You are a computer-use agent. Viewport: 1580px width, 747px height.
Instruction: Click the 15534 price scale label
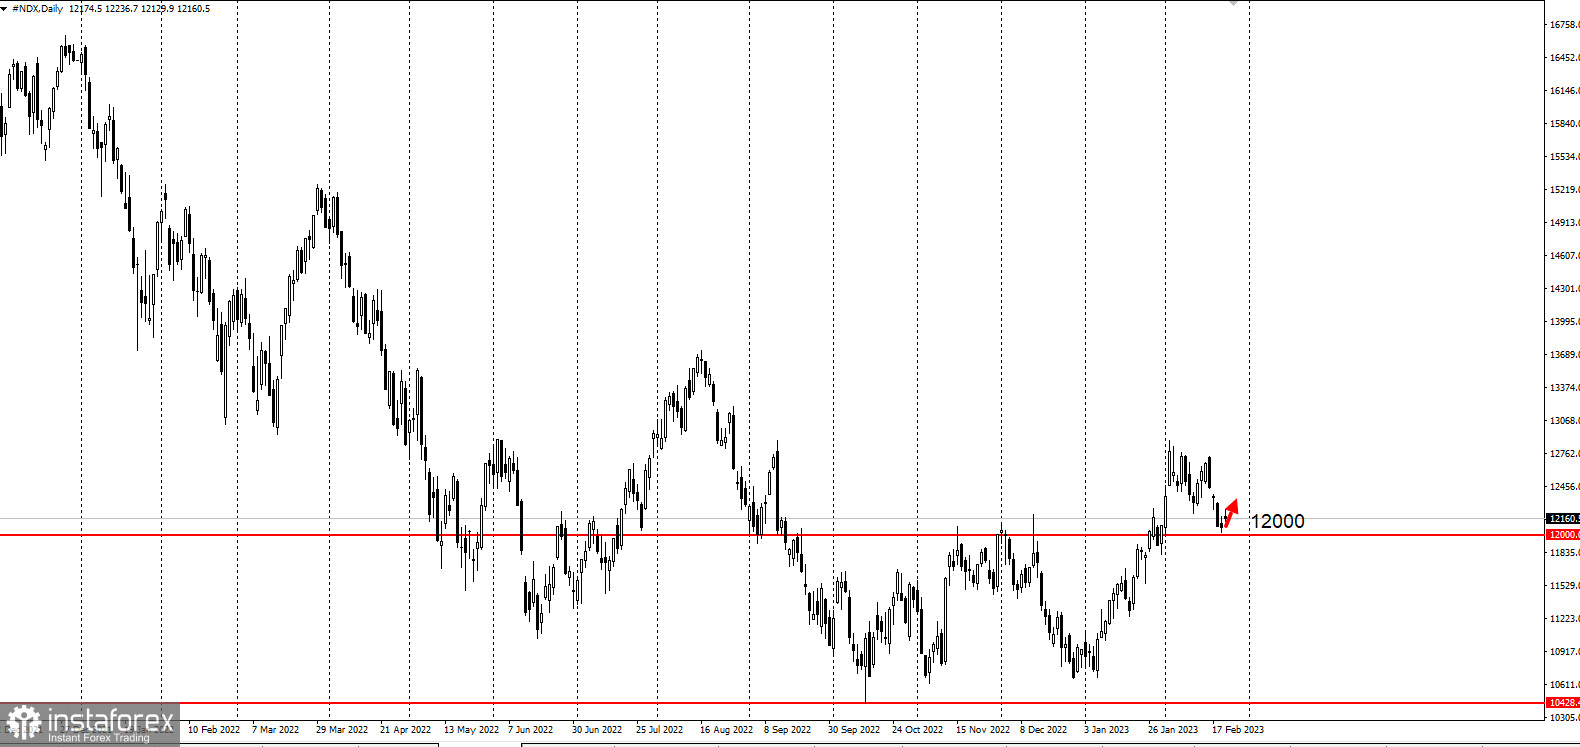(x=1565, y=157)
